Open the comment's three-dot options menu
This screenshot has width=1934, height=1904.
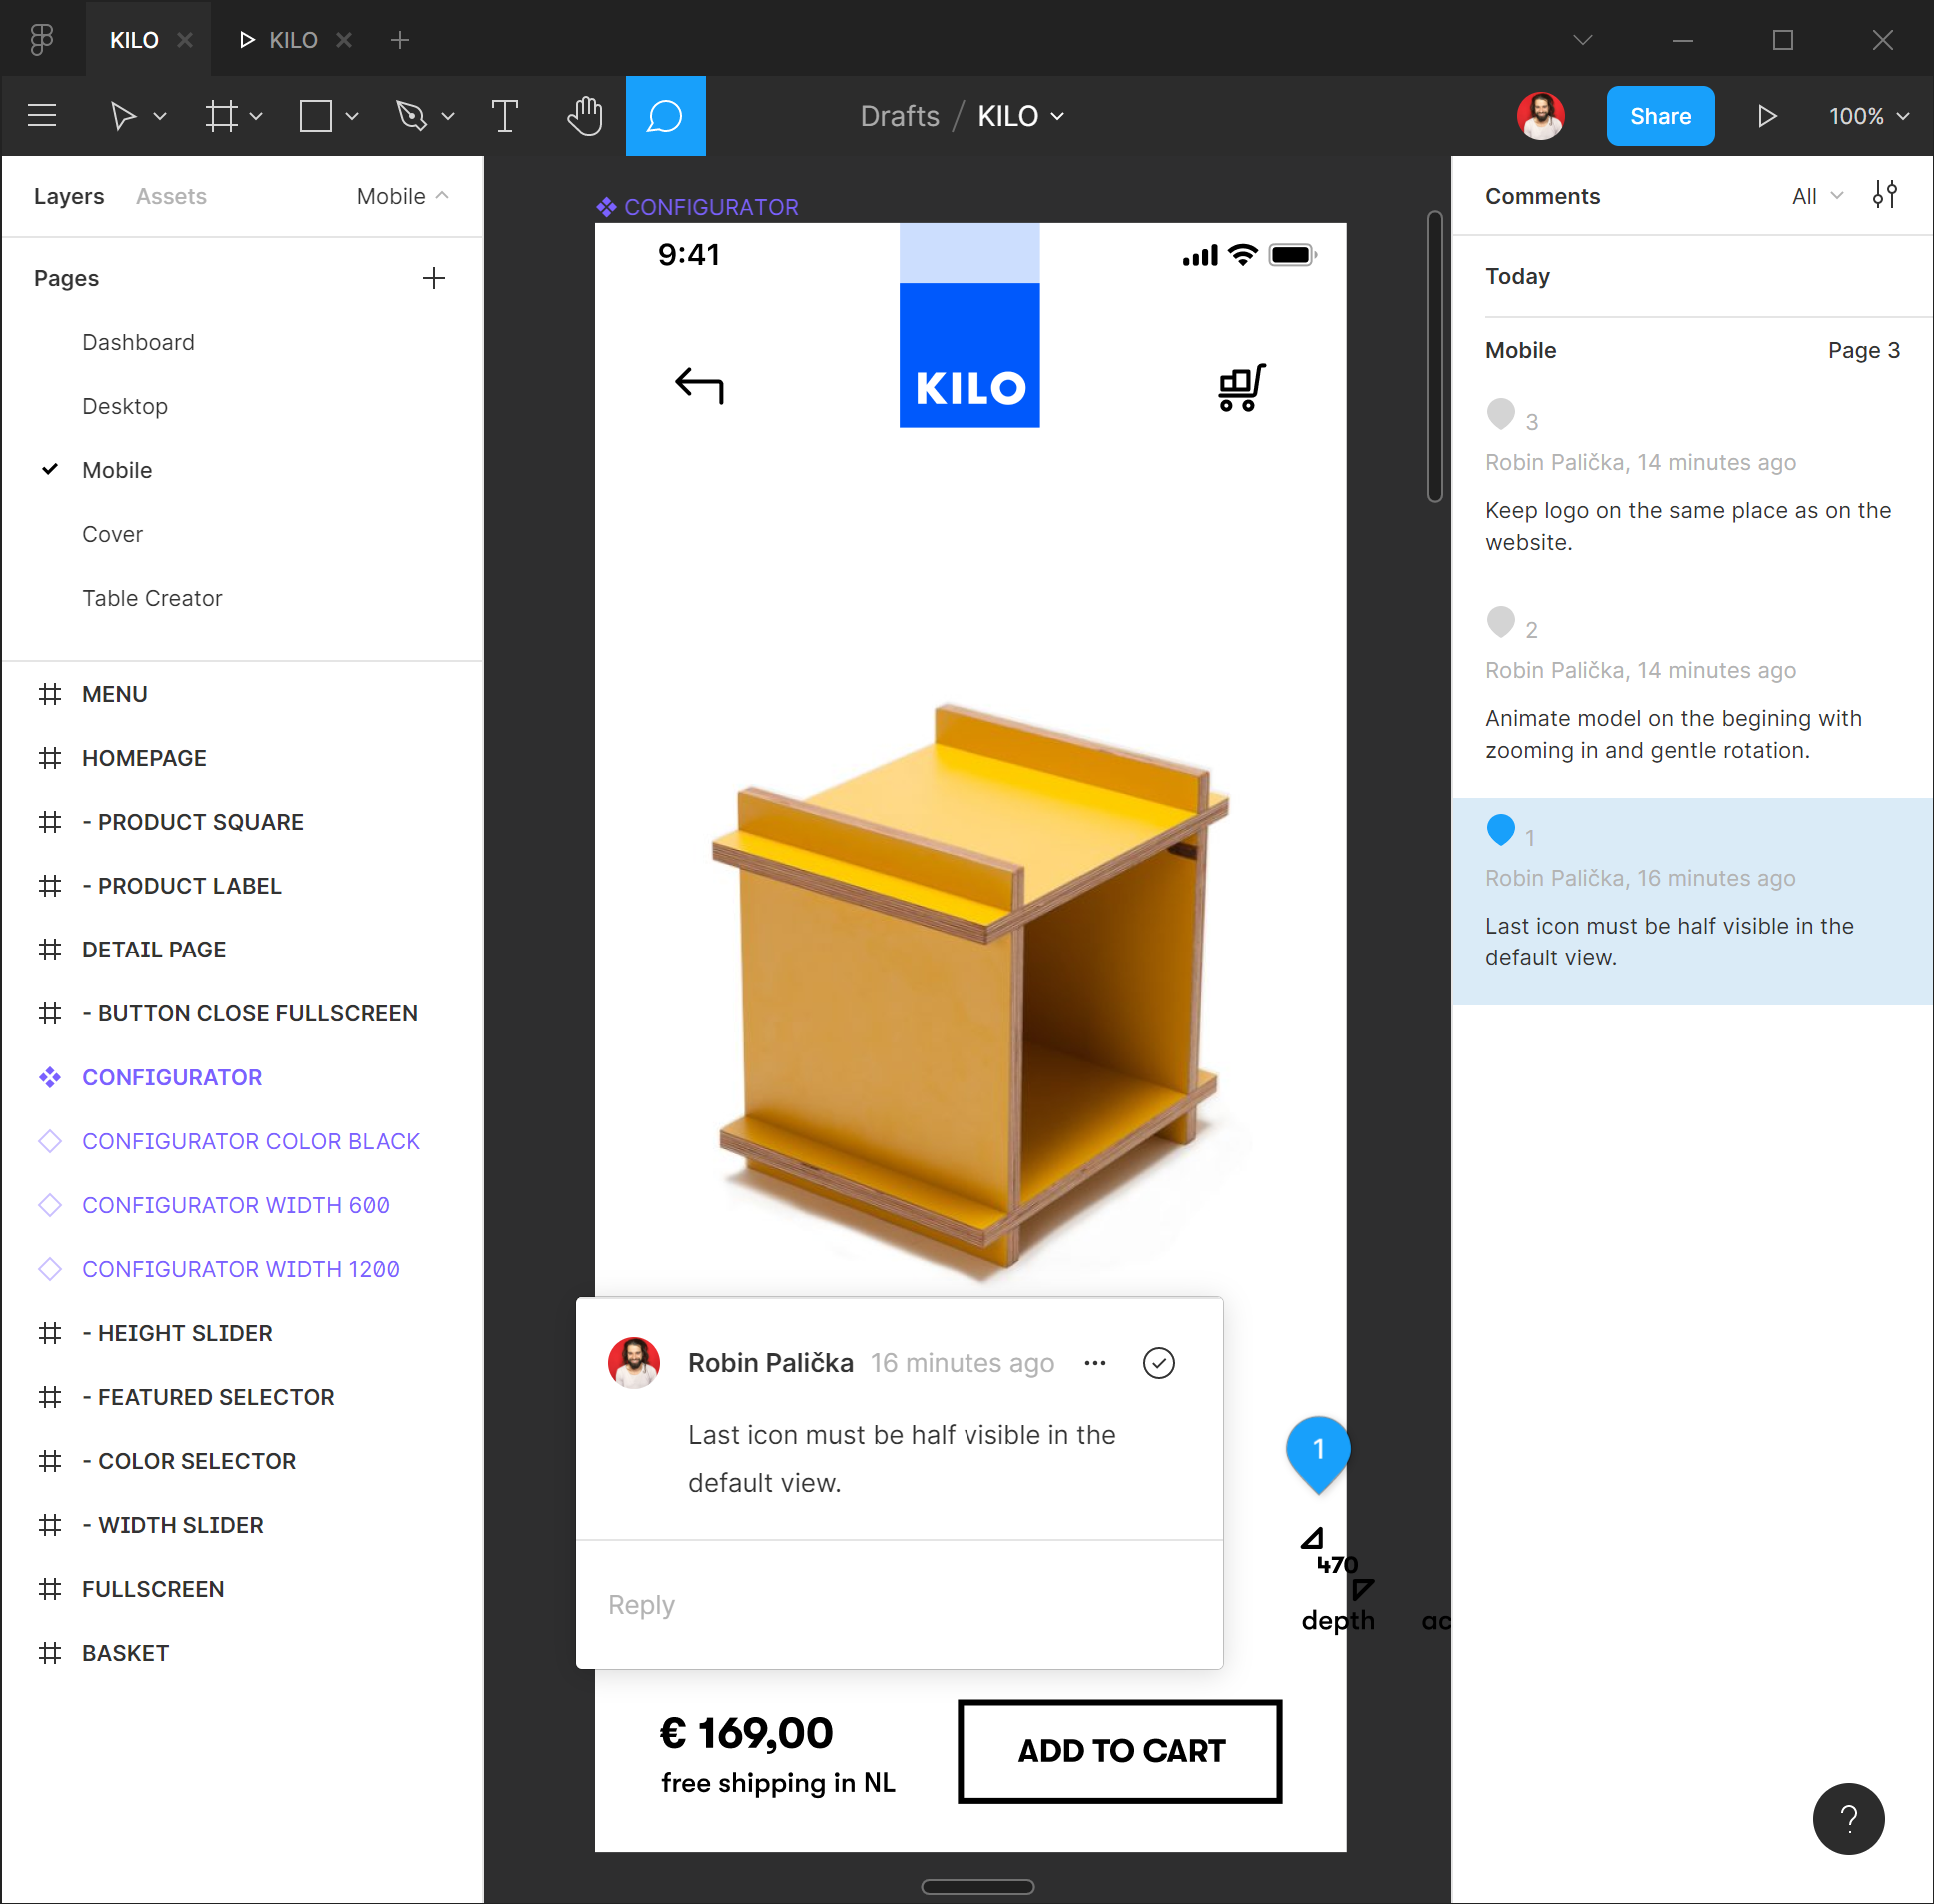1095,1363
